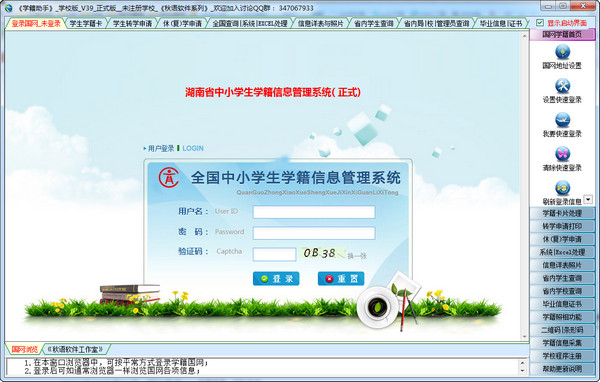Viewport: 600px width, 382px height.
Task: Open the 转学申请打印 sidebar section
Action: (562, 226)
